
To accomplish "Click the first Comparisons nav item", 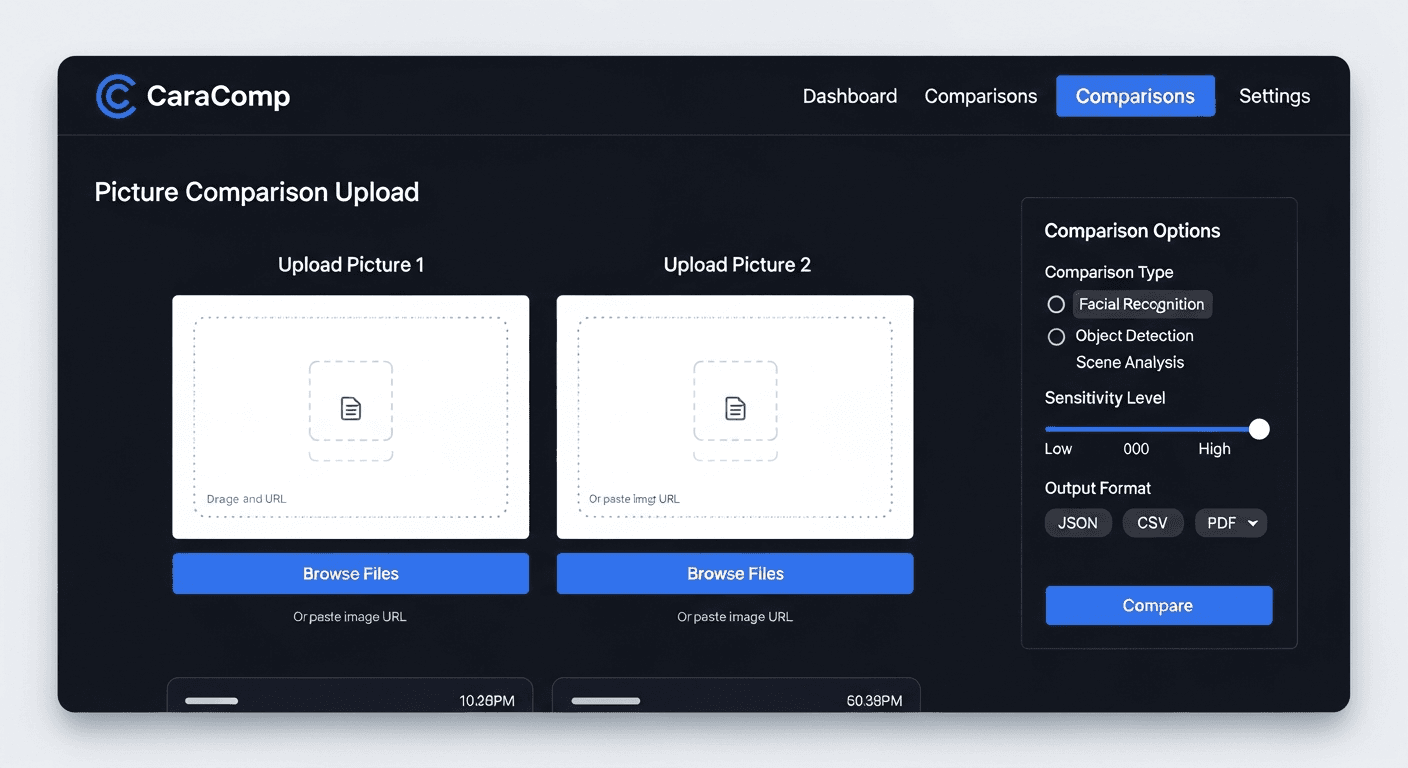I will coord(981,95).
